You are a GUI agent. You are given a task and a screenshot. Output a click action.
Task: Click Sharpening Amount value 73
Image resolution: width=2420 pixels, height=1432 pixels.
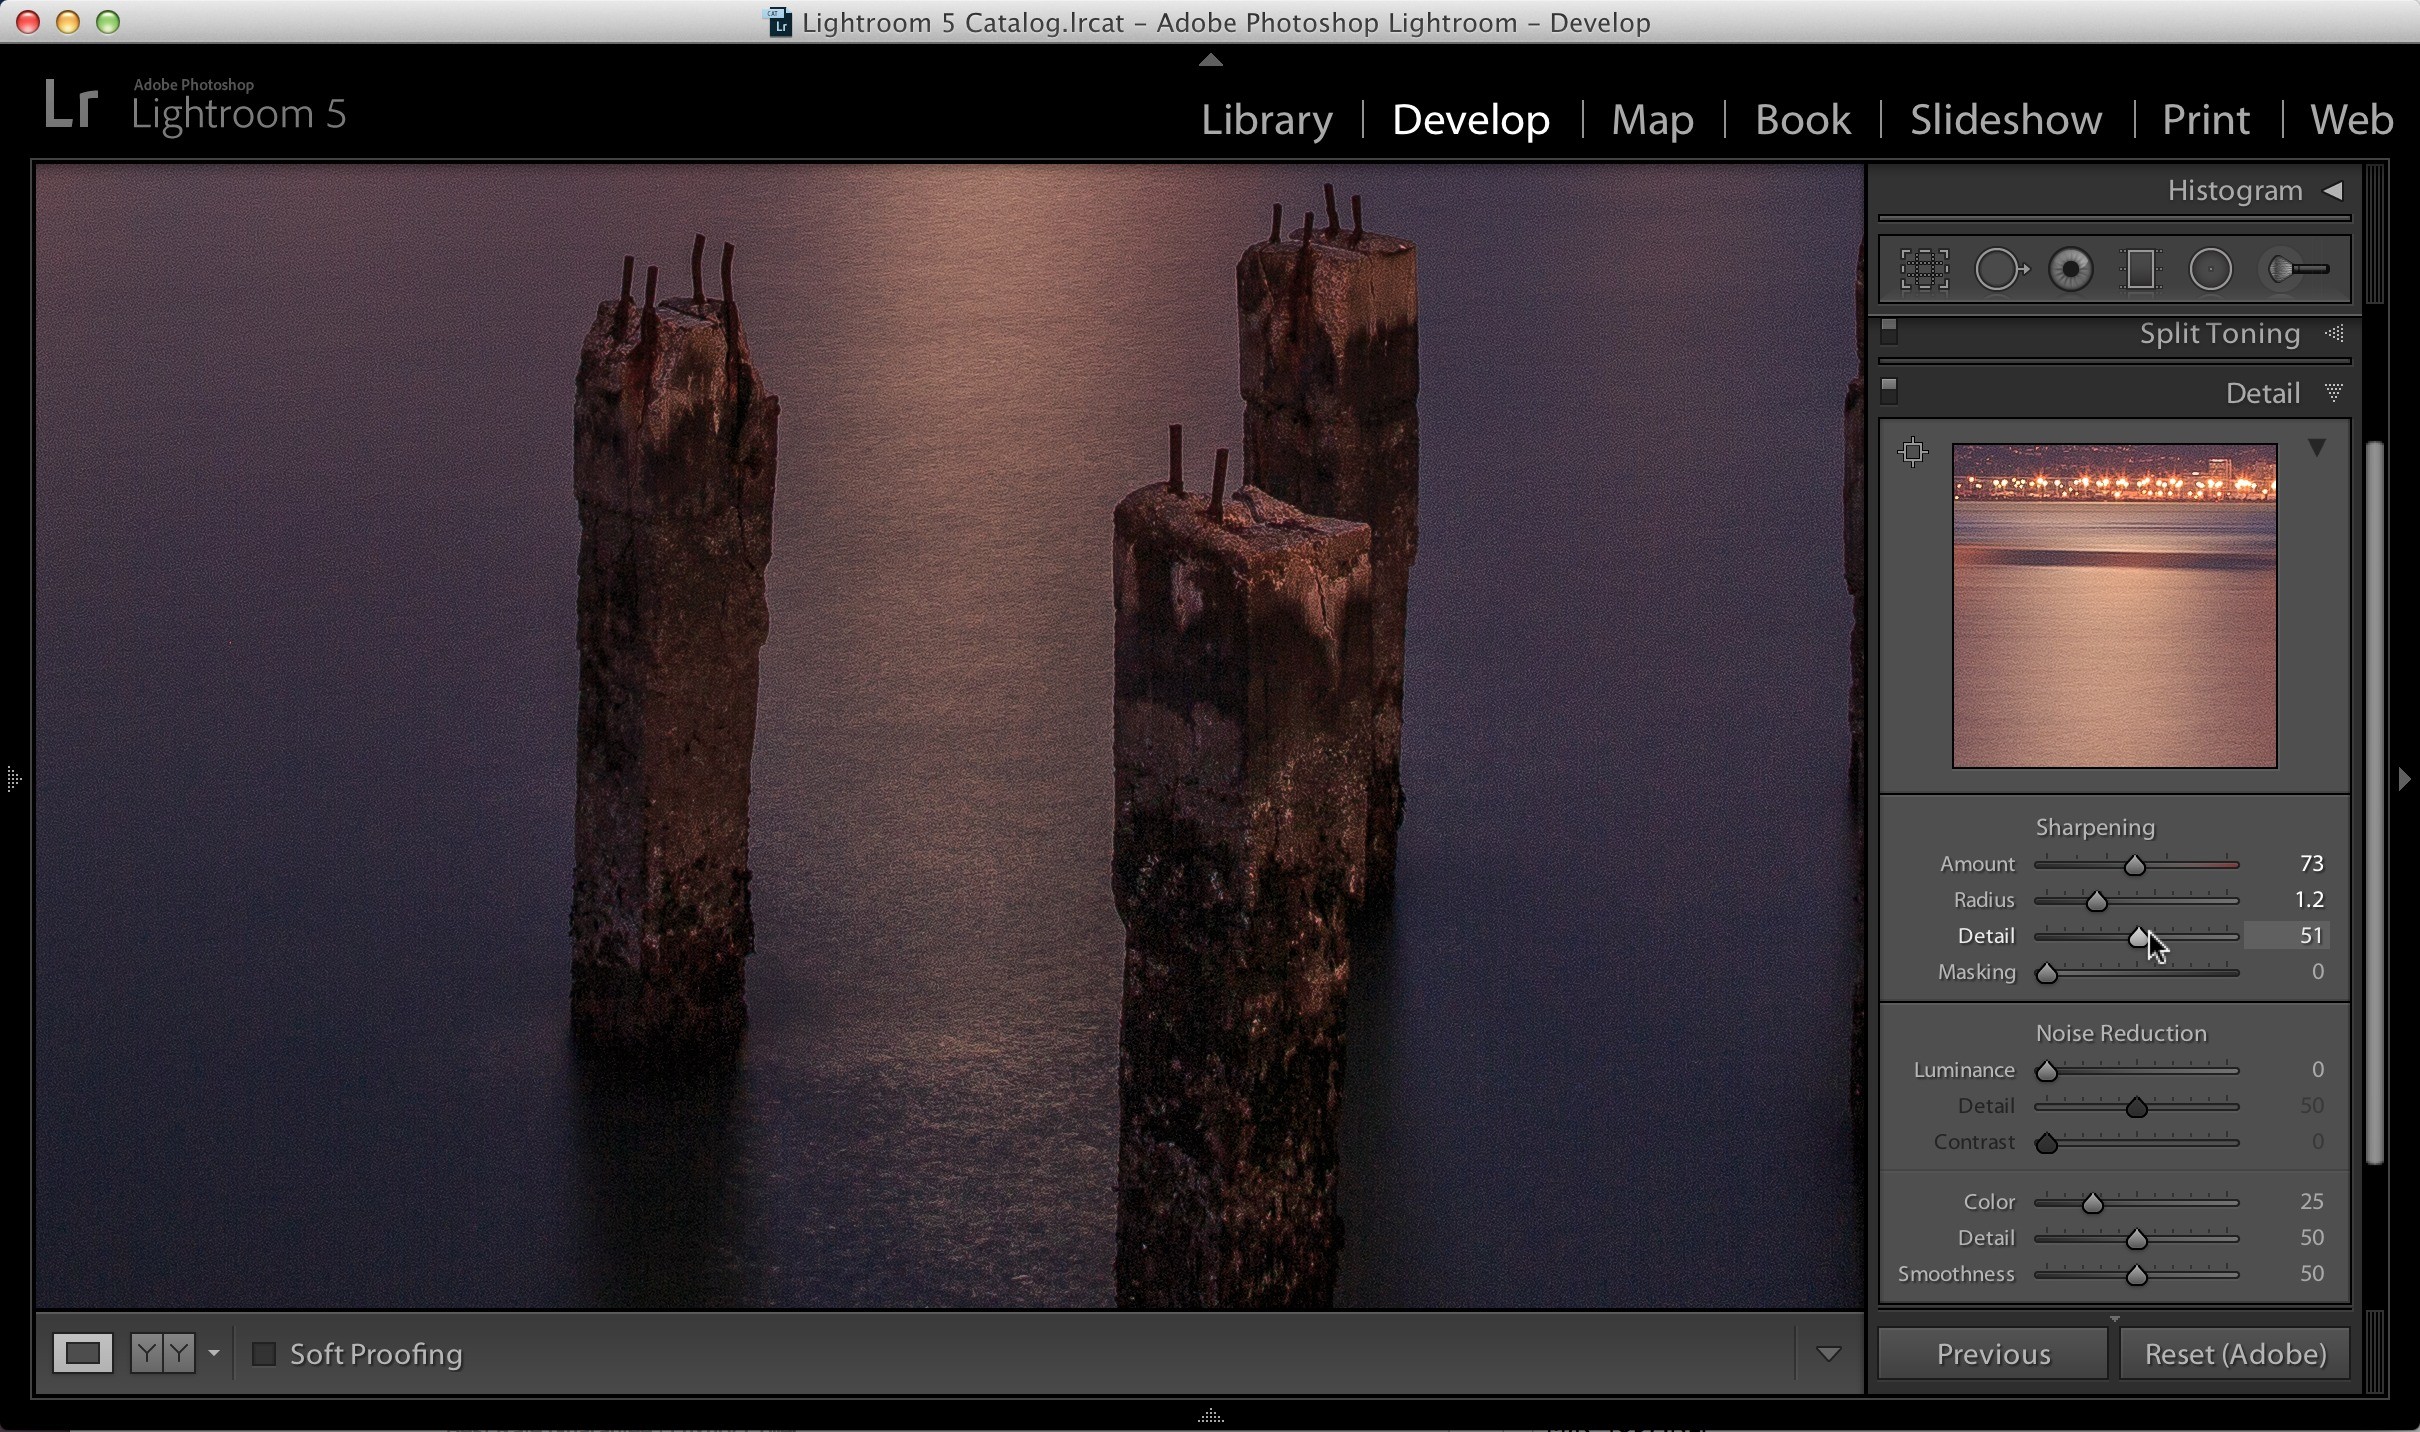click(2311, 864)
